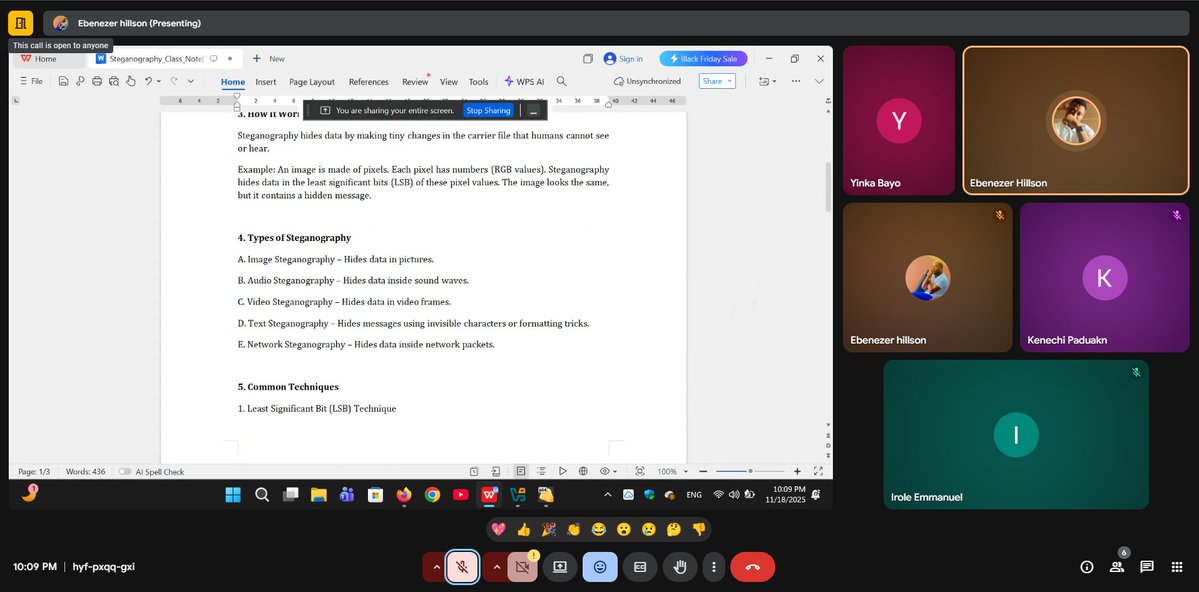Open the meeting chat panel
Viewport: 1199px width, 592px height.
click(1147, 567)
